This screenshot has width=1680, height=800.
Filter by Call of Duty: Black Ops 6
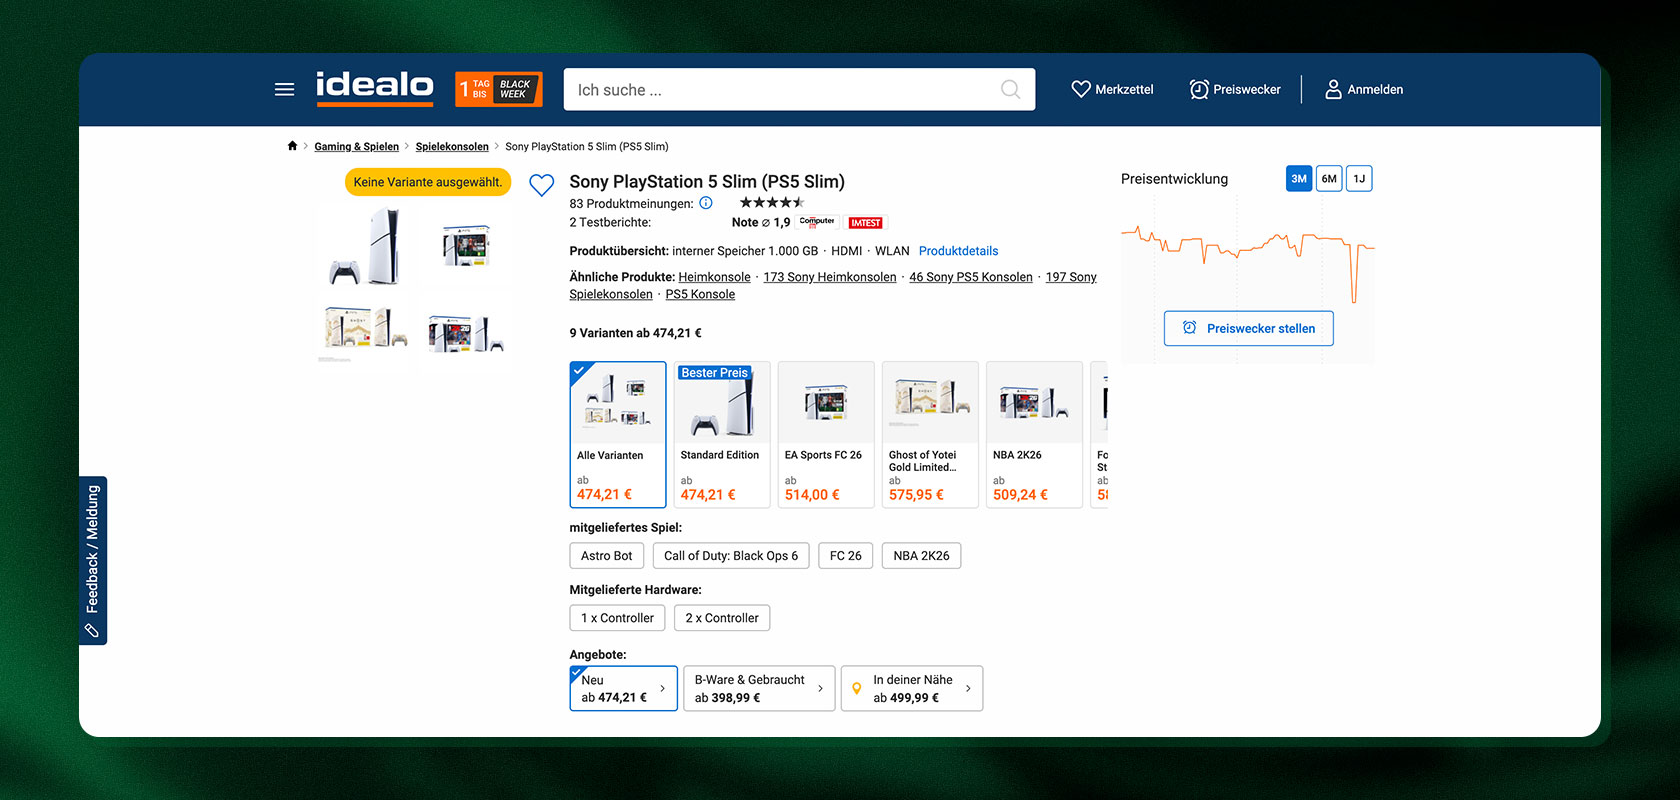(x=731, y=556)
